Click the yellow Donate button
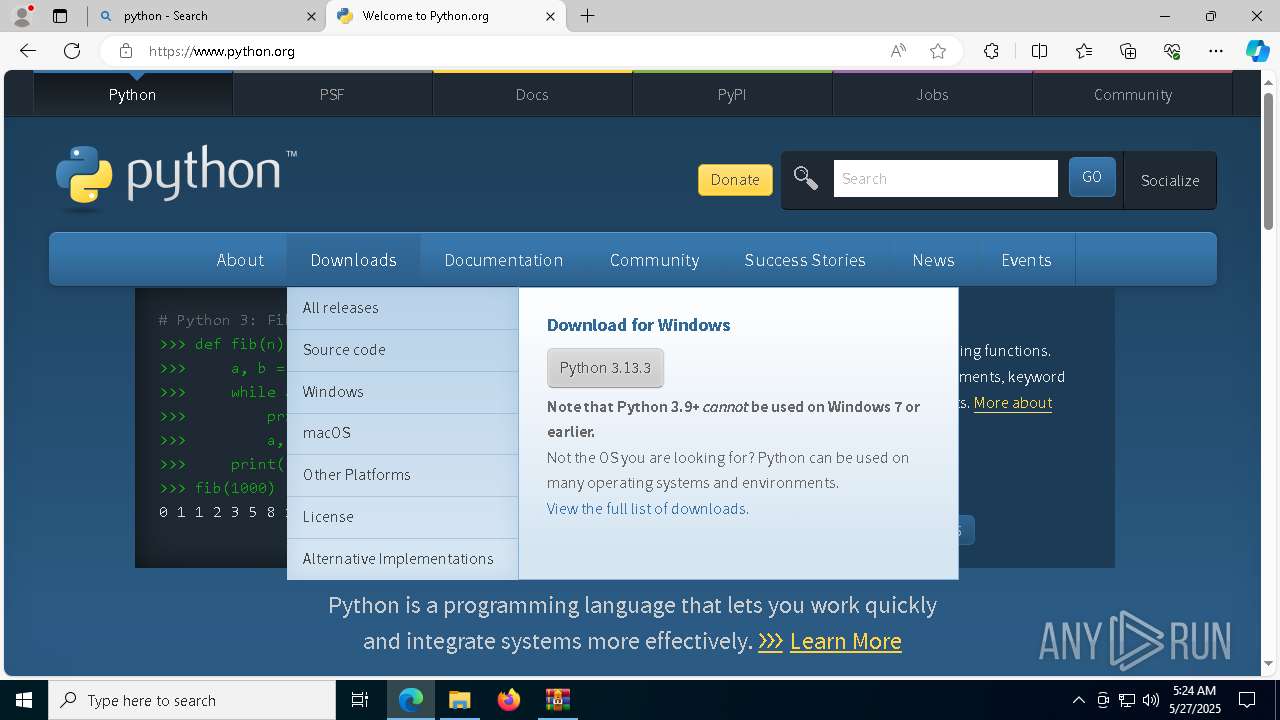Image resolution: width=1280 pixels, height=720 pixels. tap(735, 180)
